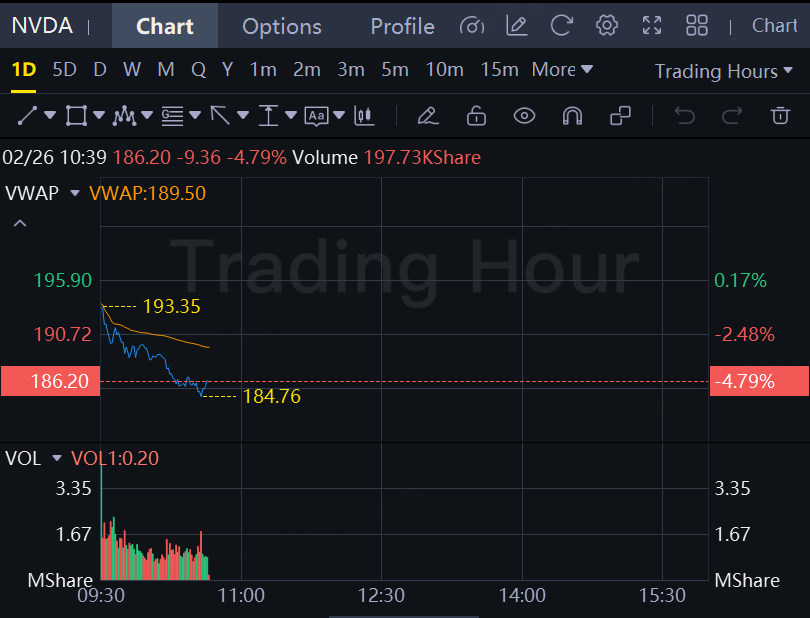The image size is (810, 618).
Task: Collapse the chart panel with up chevron
Action: pyautogui.click(x=19, y=224)
